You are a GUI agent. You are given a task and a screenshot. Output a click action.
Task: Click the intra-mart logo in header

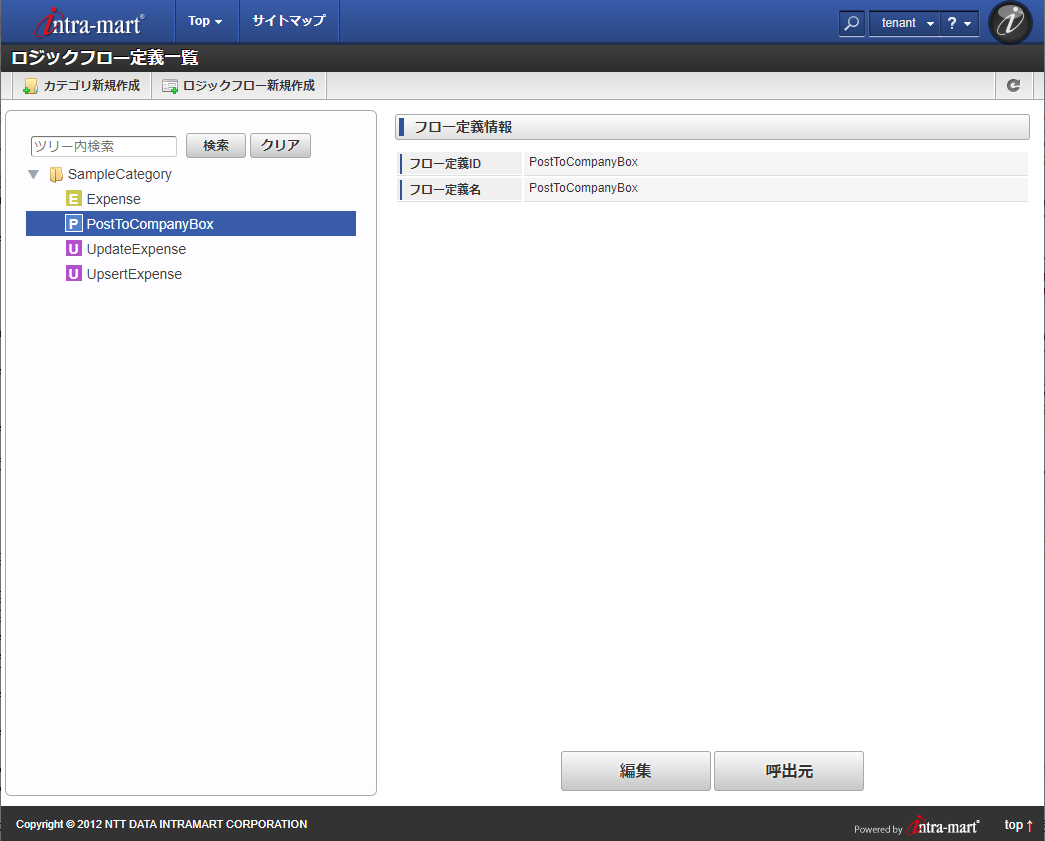[x=89, y=23]
